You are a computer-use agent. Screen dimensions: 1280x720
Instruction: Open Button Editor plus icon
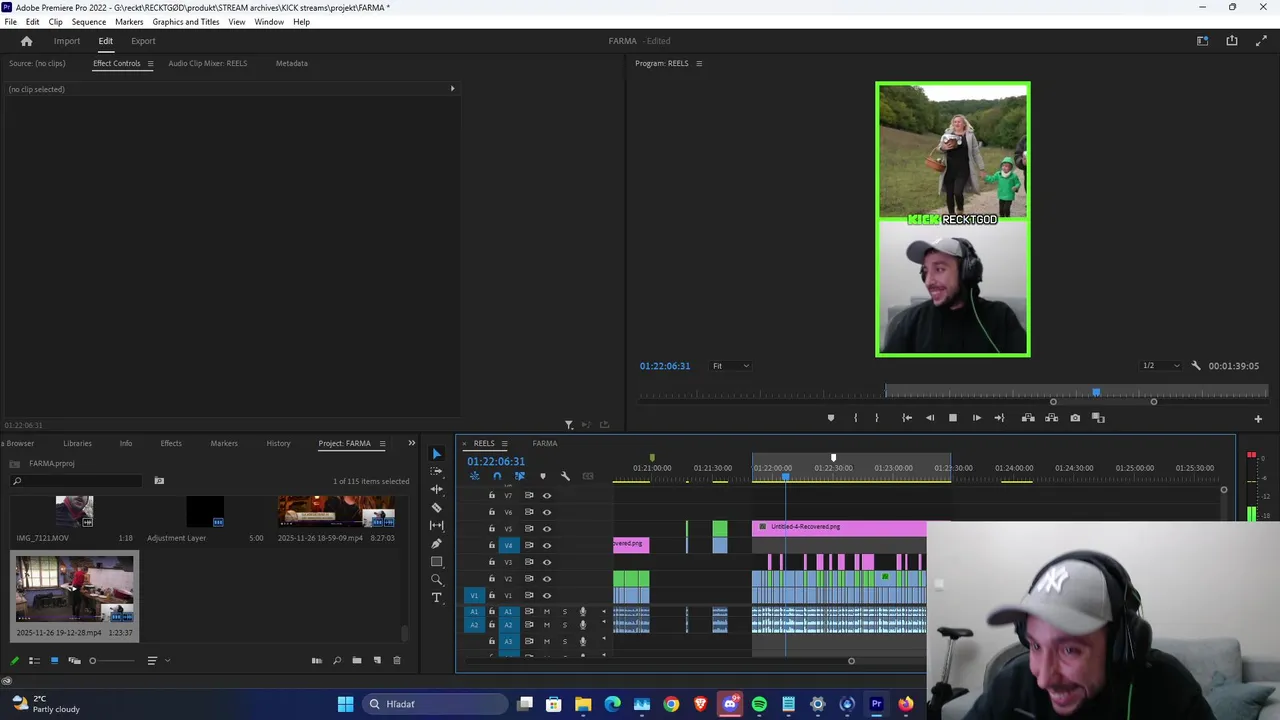click(x=1258, y=418)
